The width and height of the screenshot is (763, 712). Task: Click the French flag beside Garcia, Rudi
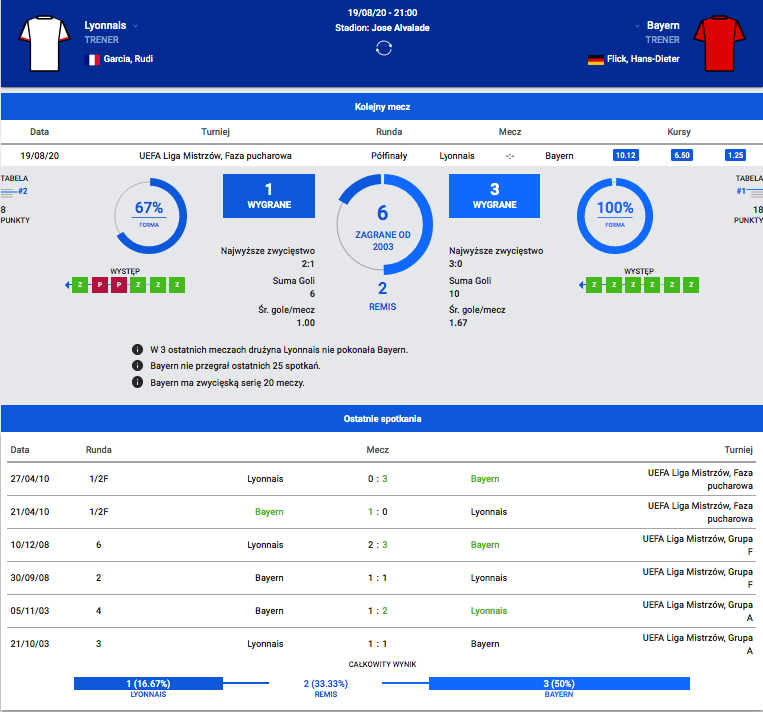click(x=94, y=59)
